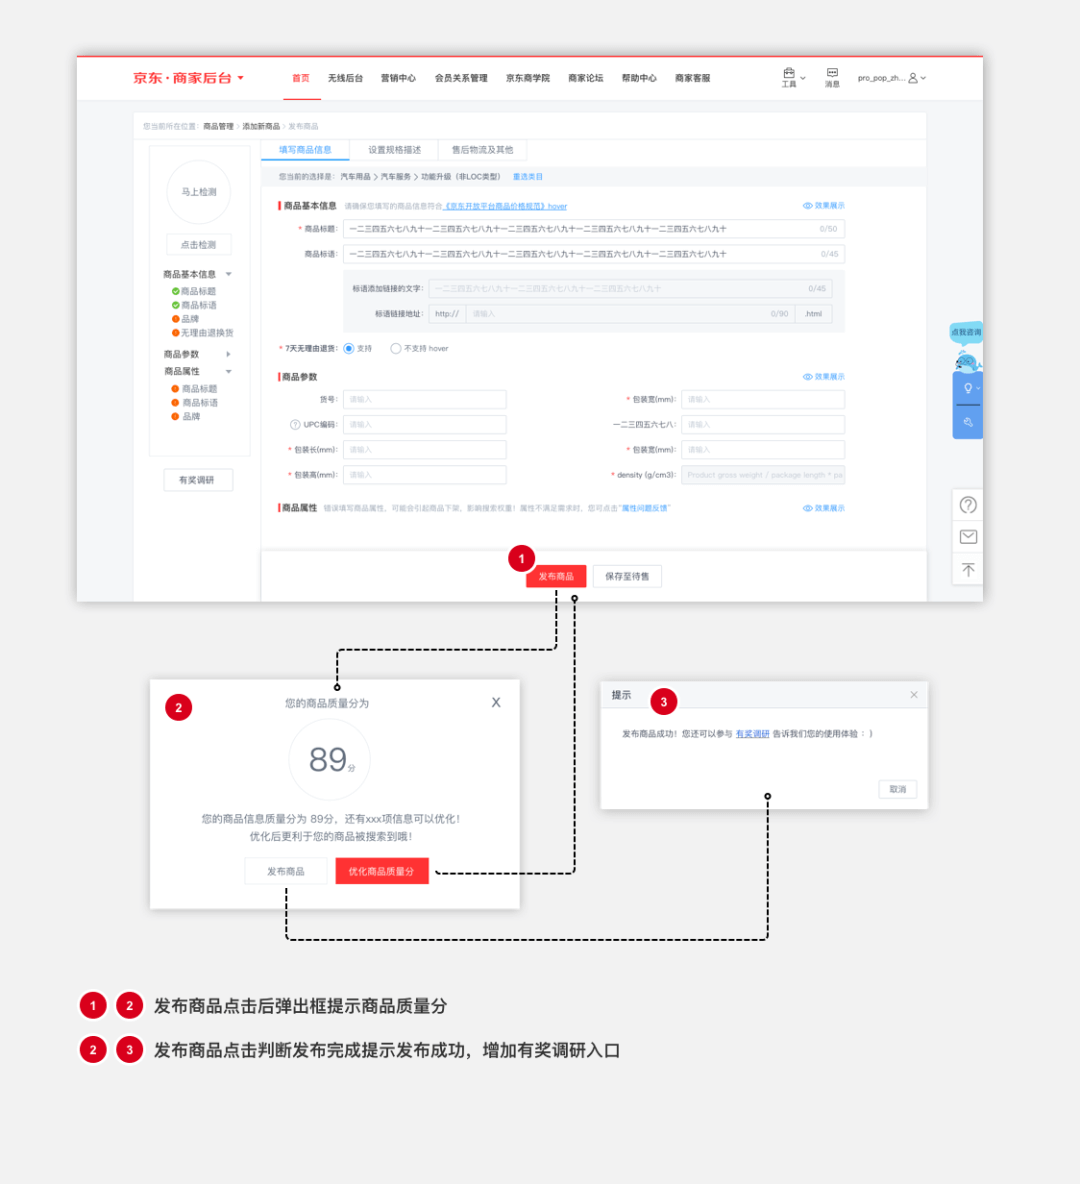Viewport: 1080px width, 1184px height.
Task: Click 取消 in 提示 dialog
Action: 897,789
